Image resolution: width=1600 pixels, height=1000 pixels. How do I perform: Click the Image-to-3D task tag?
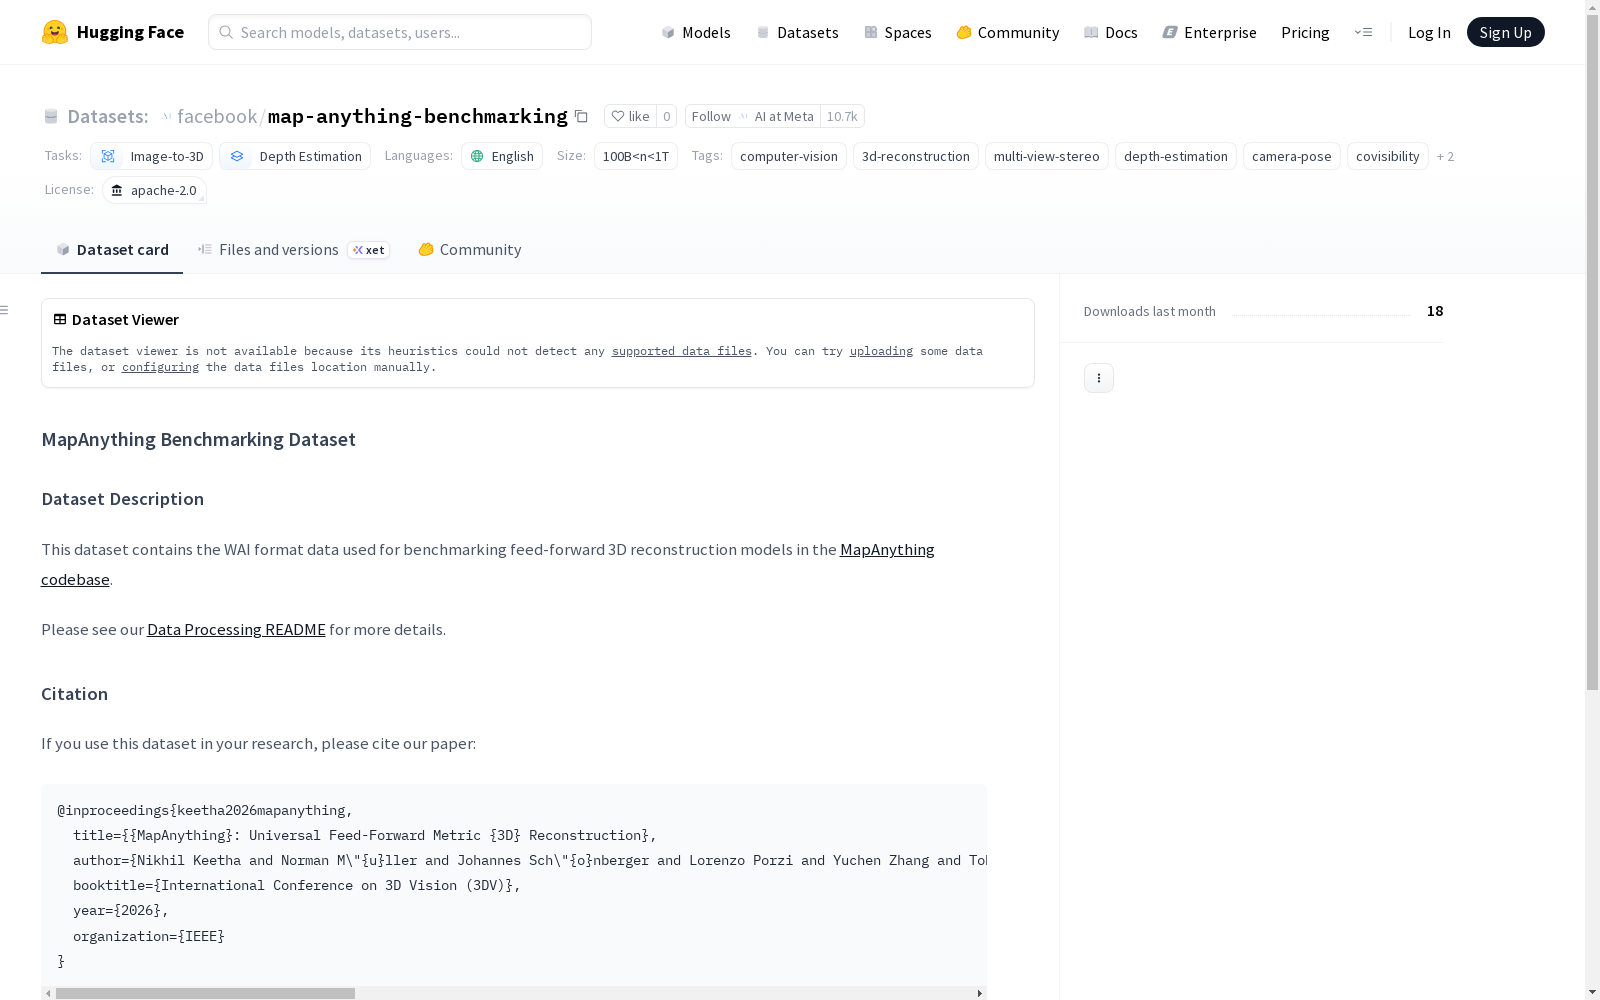coord(151,156)
